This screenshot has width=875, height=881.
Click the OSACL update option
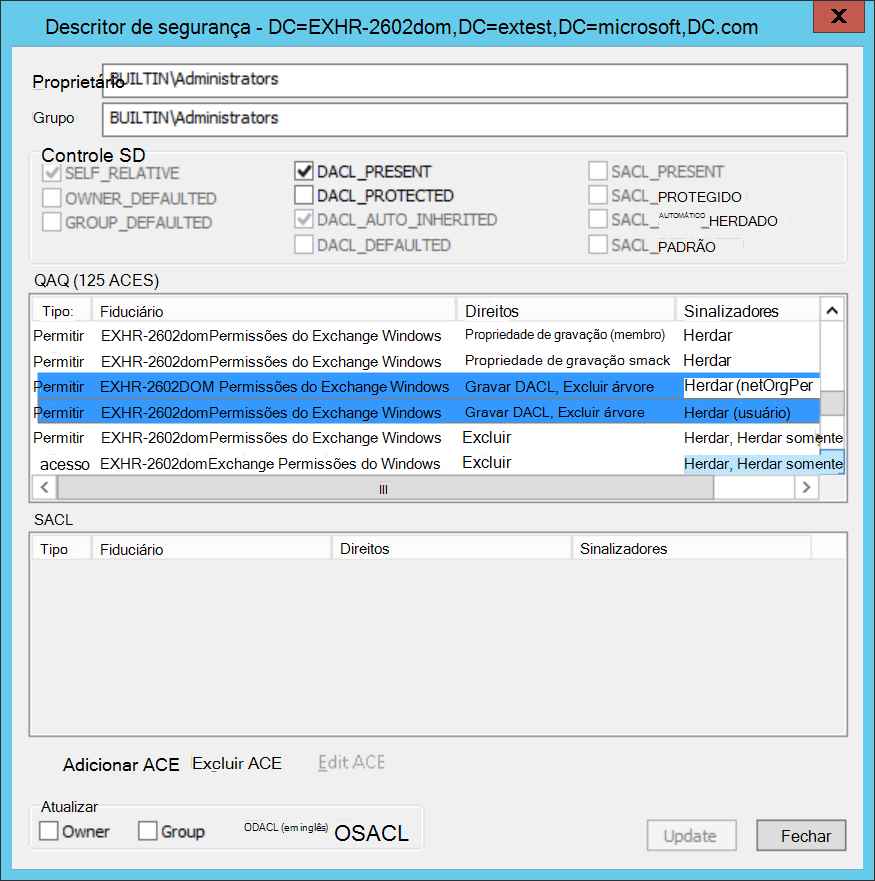pos(371,833)
